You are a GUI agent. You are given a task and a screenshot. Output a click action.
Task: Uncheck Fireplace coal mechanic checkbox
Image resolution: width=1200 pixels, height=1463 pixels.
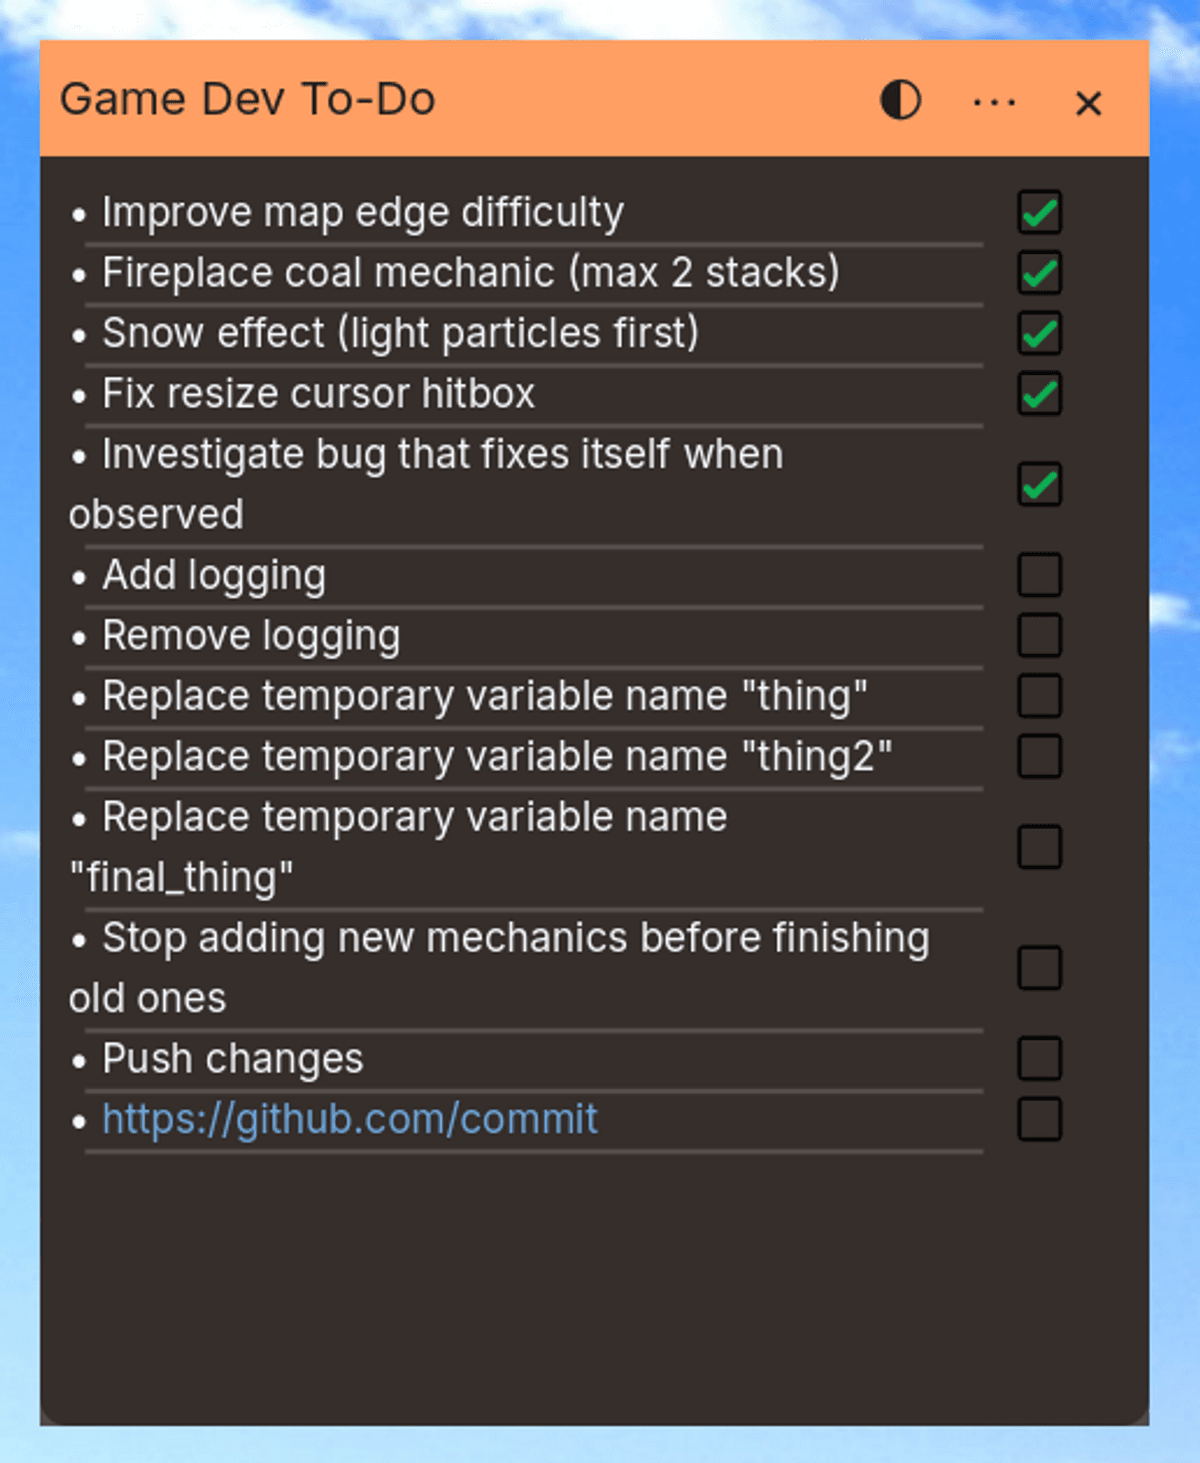pos(1039,273)
